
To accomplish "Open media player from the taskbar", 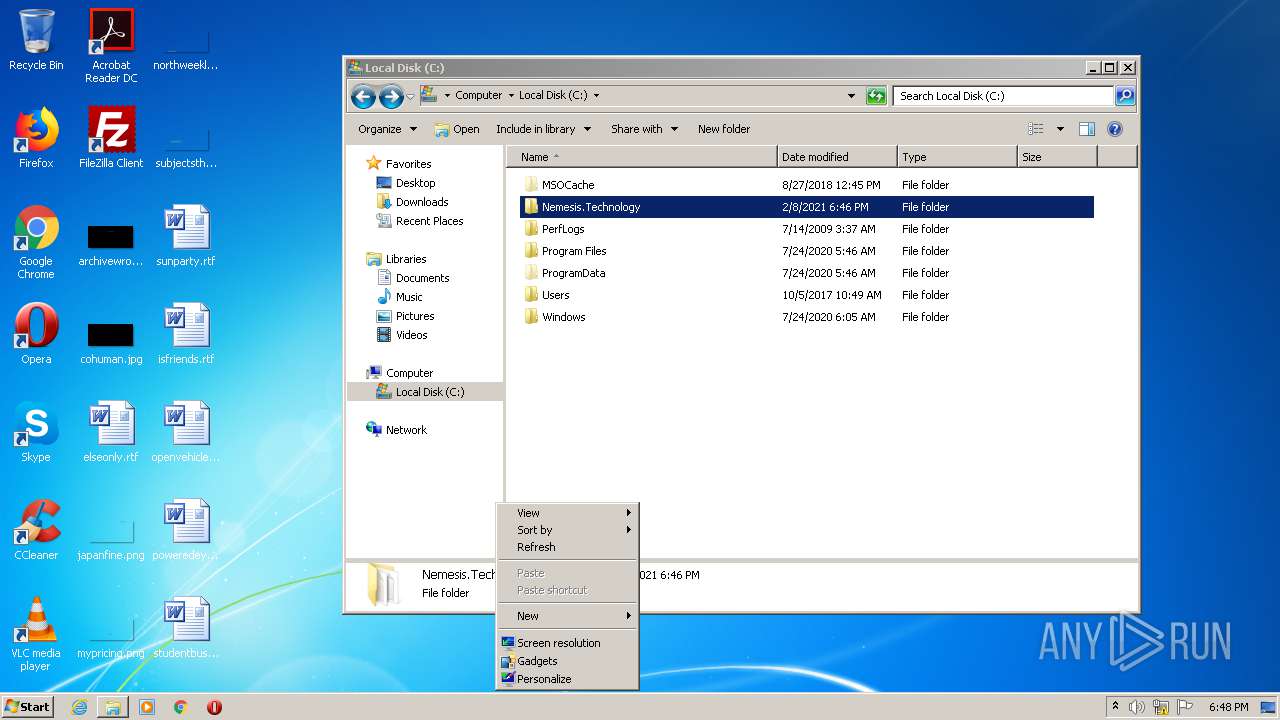I will [147, 707].
